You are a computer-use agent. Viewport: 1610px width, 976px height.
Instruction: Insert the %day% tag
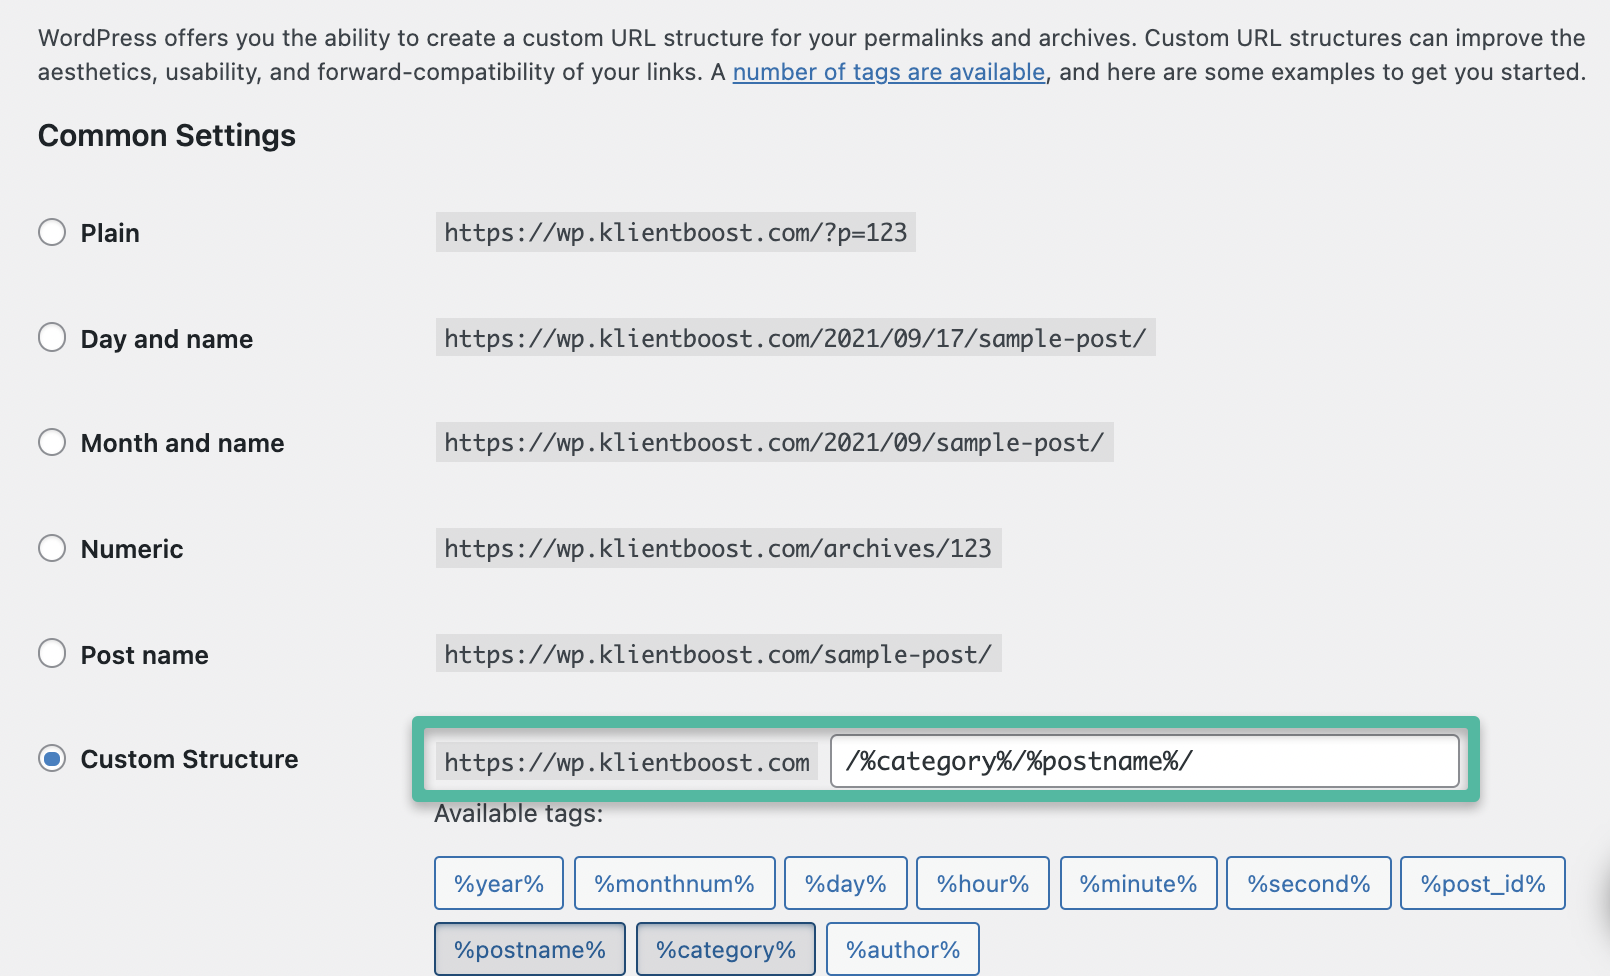[x=846, y=883]
